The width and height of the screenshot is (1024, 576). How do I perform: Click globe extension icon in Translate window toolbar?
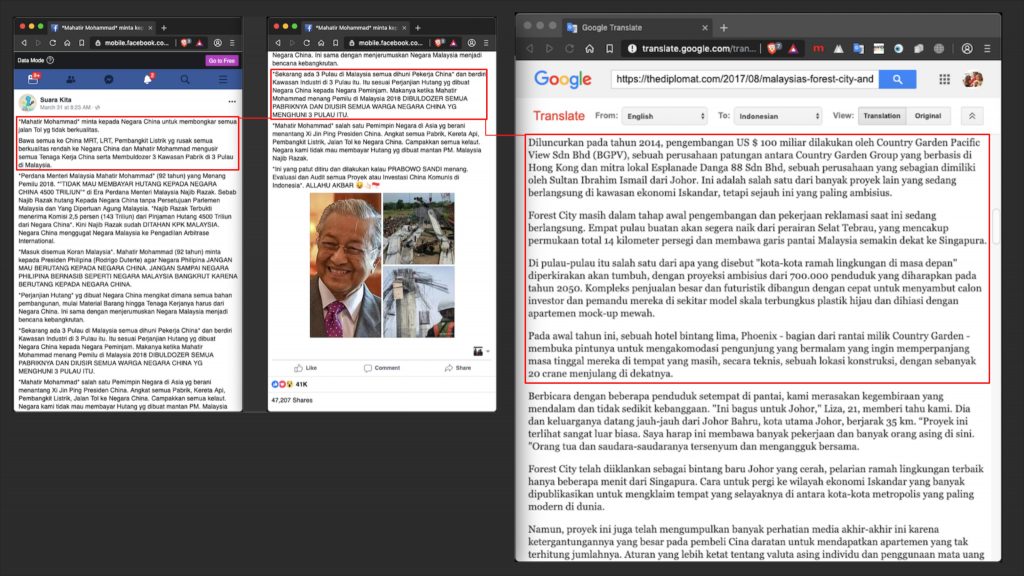tap(939, 48)
